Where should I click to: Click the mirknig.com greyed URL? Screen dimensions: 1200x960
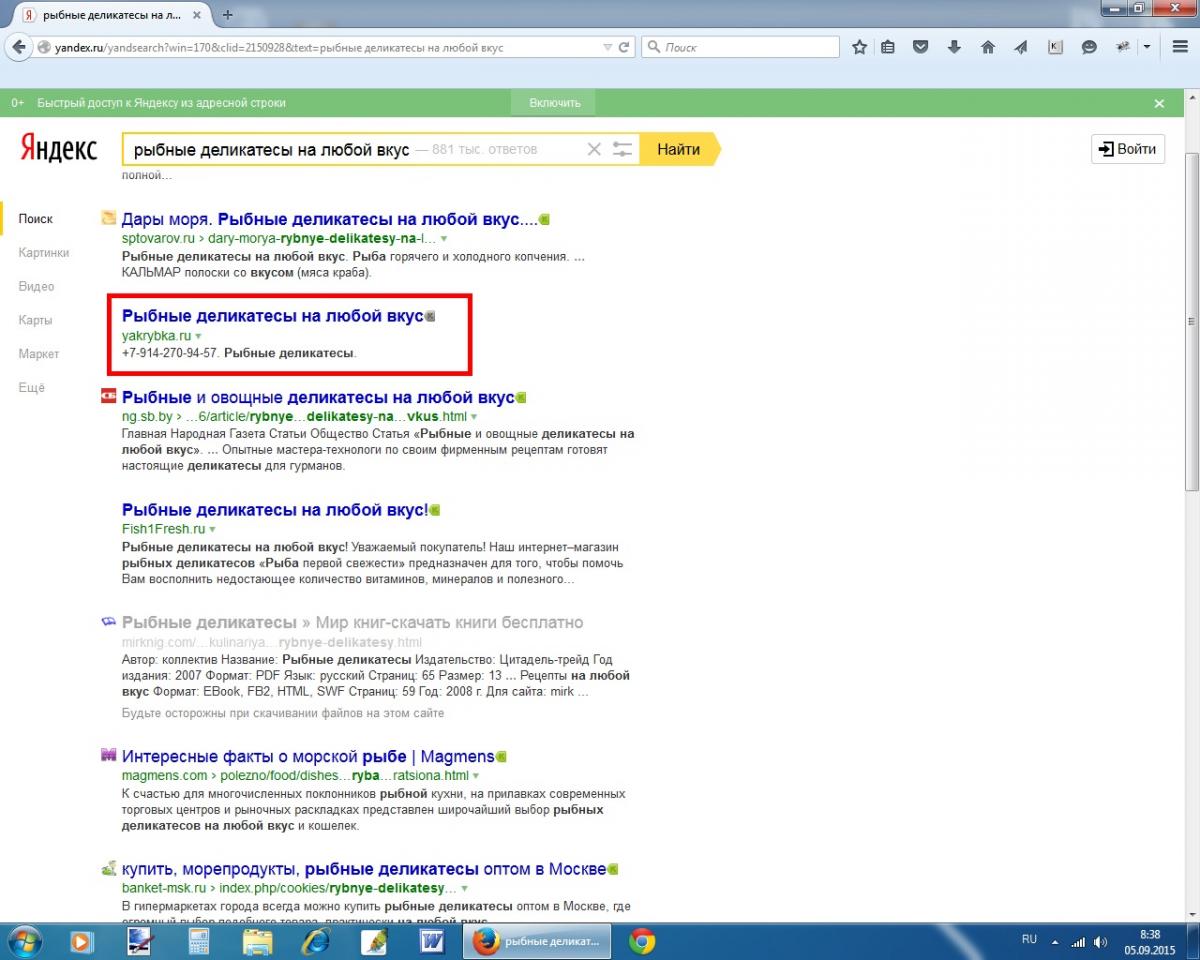pos(272,642)
